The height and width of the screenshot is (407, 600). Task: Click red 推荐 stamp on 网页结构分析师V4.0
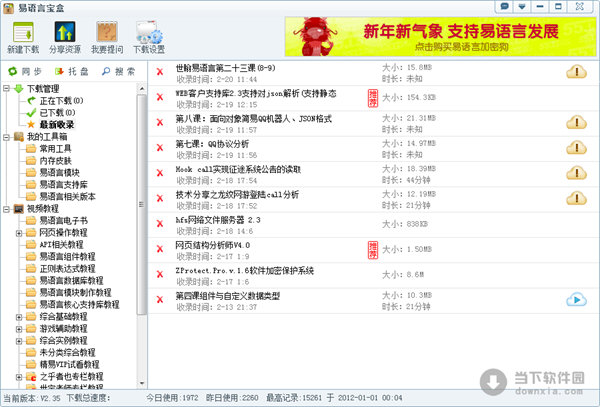click(x=374, y=248)
